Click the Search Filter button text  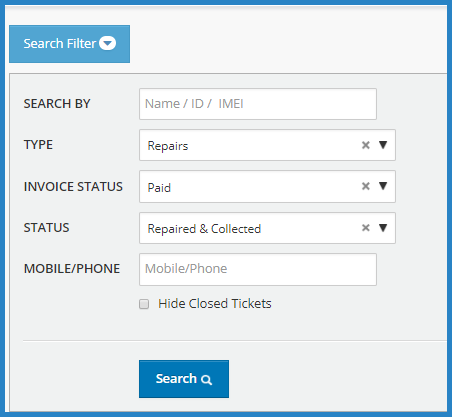(x=60, y=43)
